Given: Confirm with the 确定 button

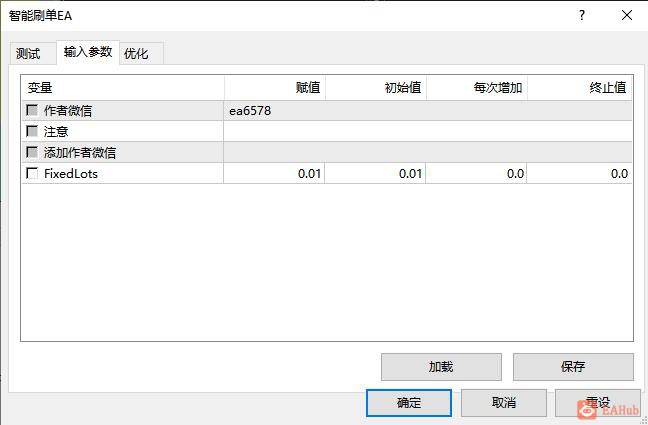Looking at the screenshot, I should tap(409, 403).
